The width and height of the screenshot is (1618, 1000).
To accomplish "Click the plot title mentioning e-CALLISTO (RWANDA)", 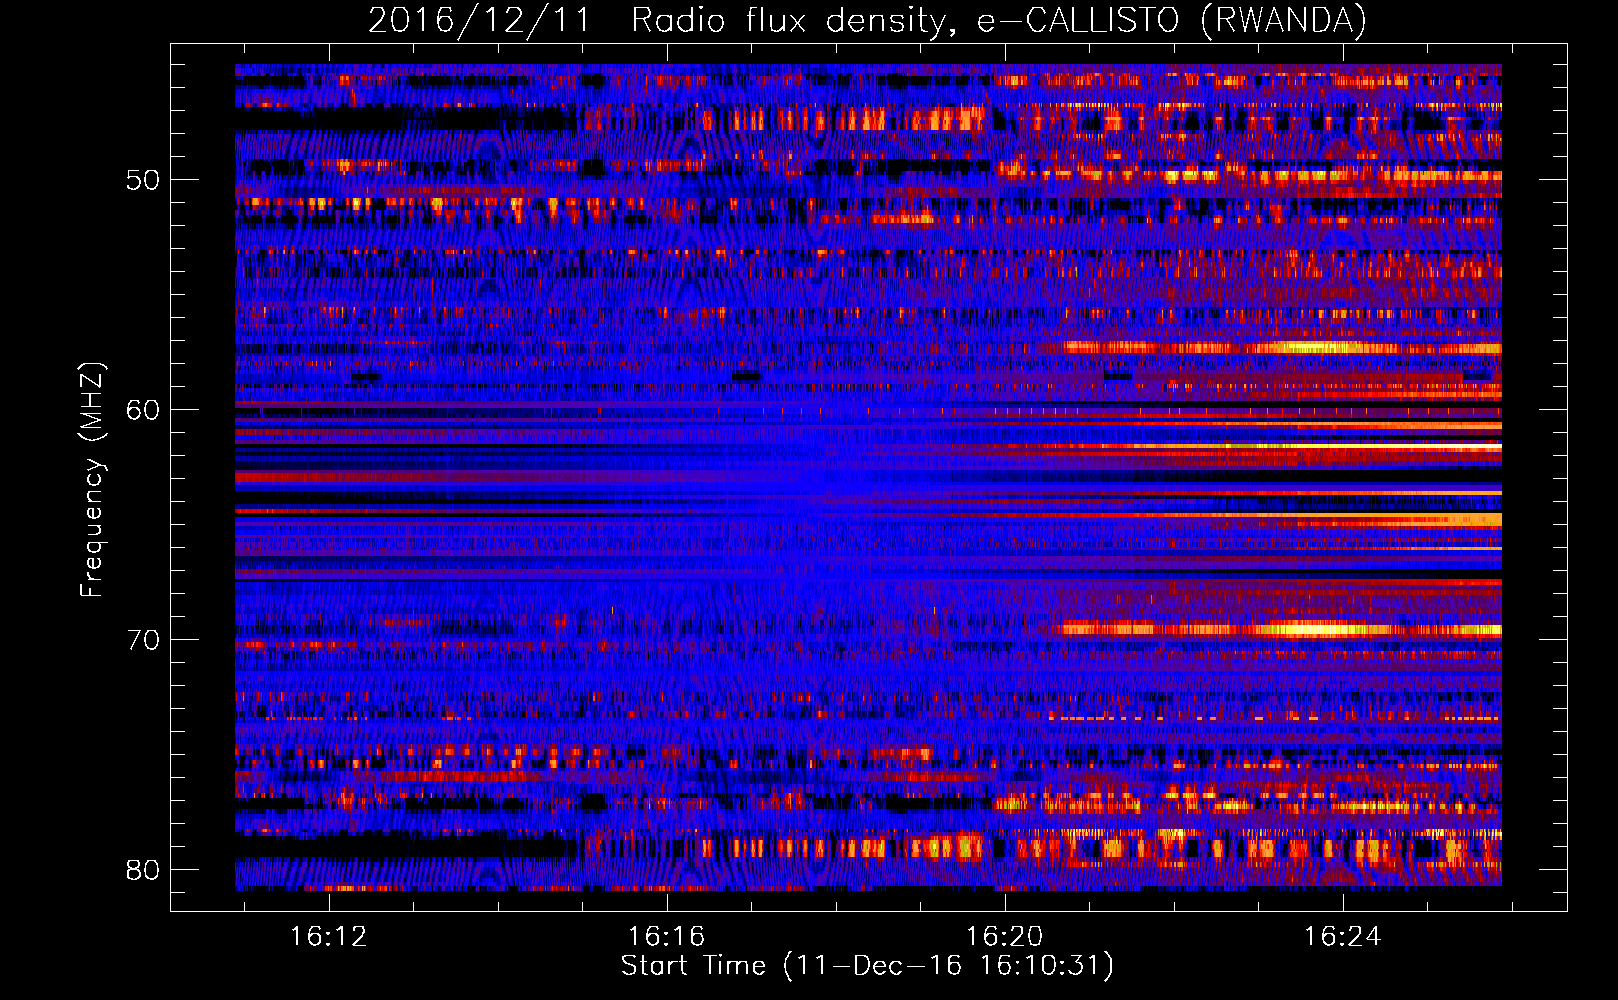I will click(867, 20).
